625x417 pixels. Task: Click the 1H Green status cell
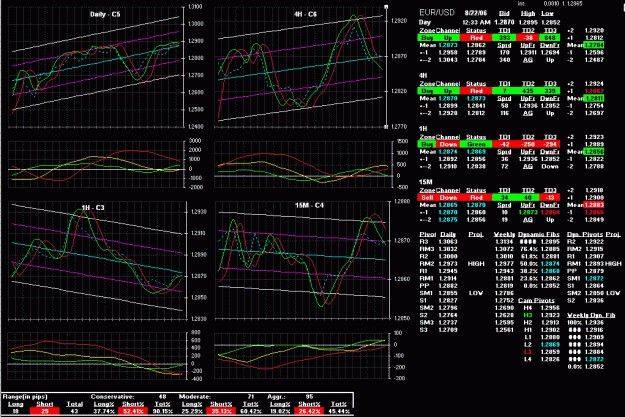pos(476,144)
